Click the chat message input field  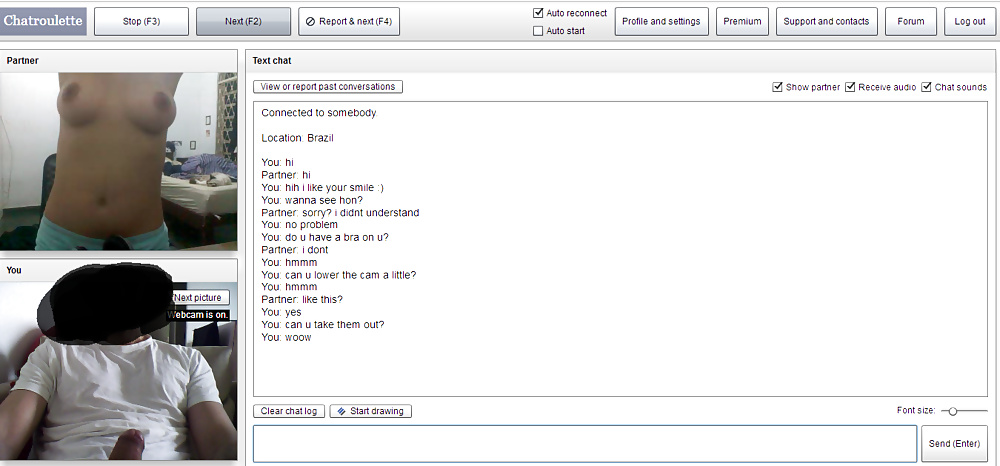click(x=584, y=443)
